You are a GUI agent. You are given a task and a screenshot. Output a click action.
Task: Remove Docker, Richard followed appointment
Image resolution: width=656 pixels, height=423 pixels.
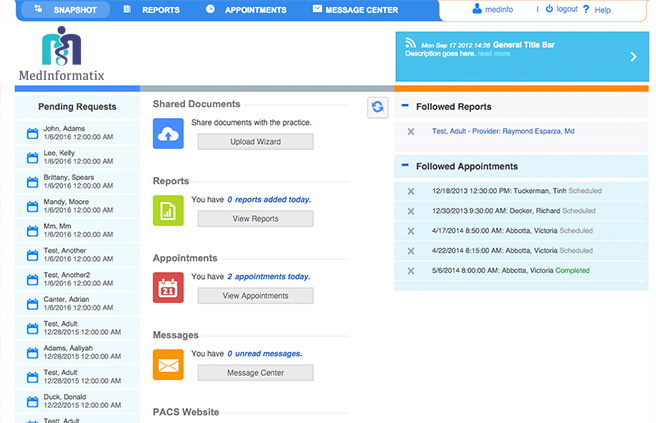click(410, 211)
